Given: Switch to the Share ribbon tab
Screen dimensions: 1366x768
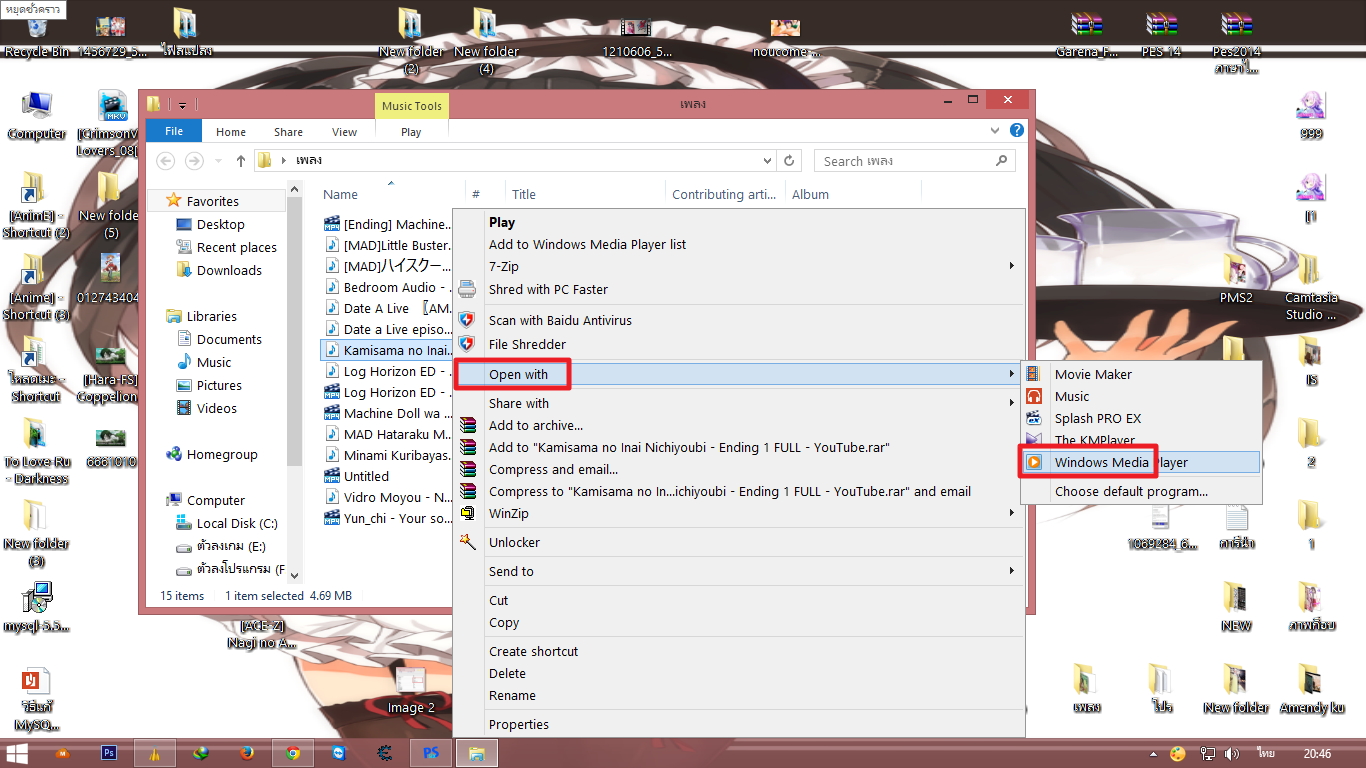Looking at the screenshot, I should point(289,131).
